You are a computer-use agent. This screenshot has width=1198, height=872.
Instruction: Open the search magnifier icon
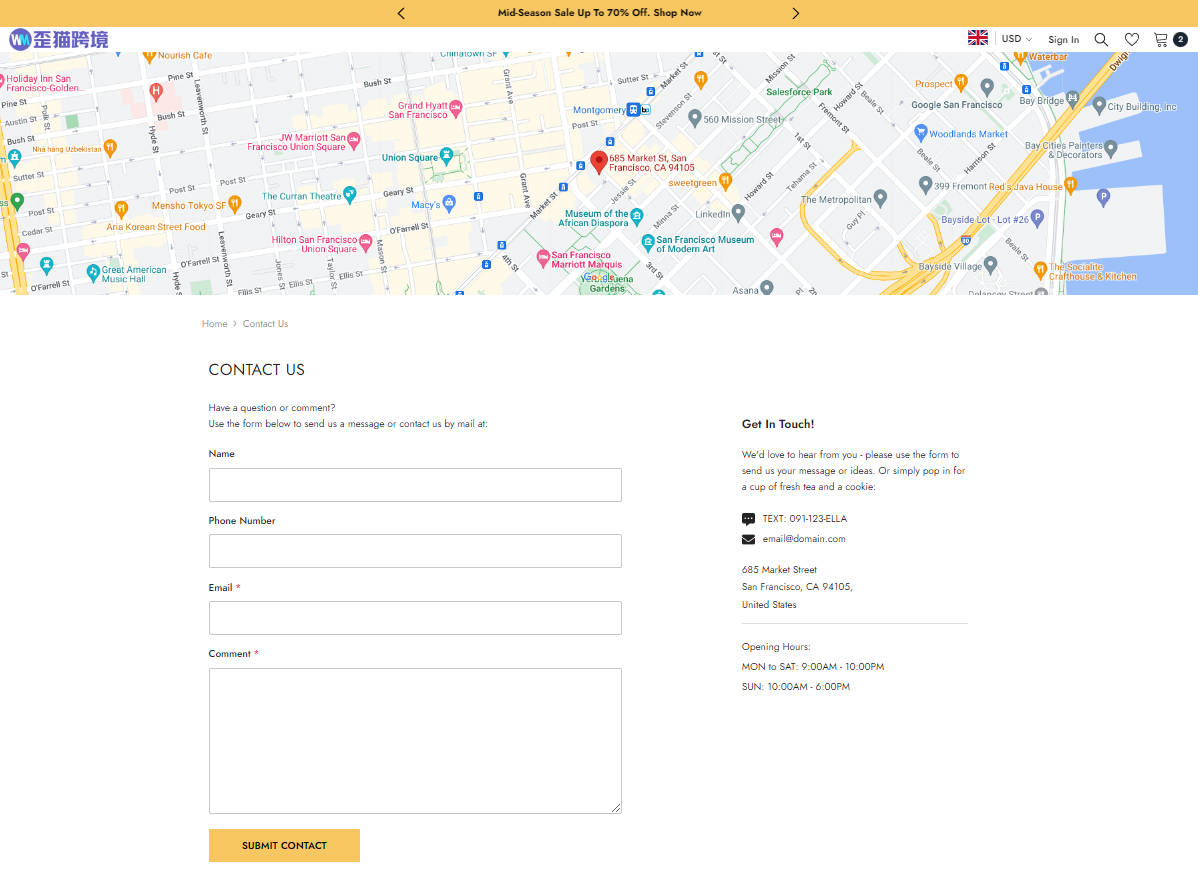1101,40
